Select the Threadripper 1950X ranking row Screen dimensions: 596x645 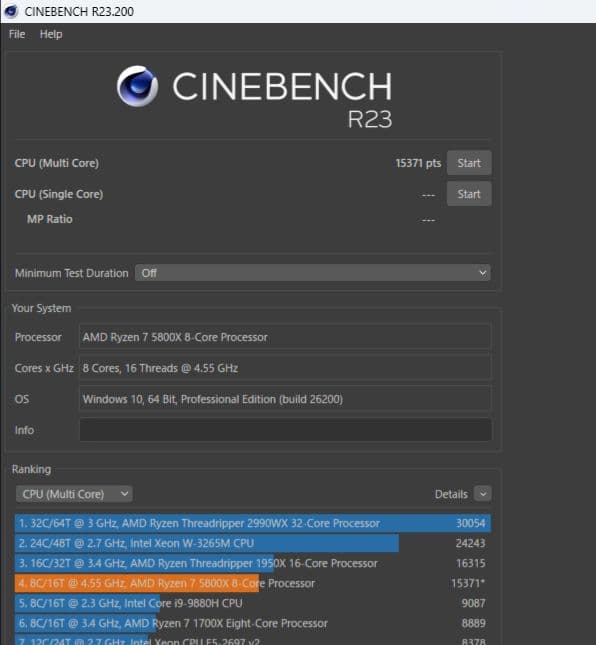click(x=253, y=563)
